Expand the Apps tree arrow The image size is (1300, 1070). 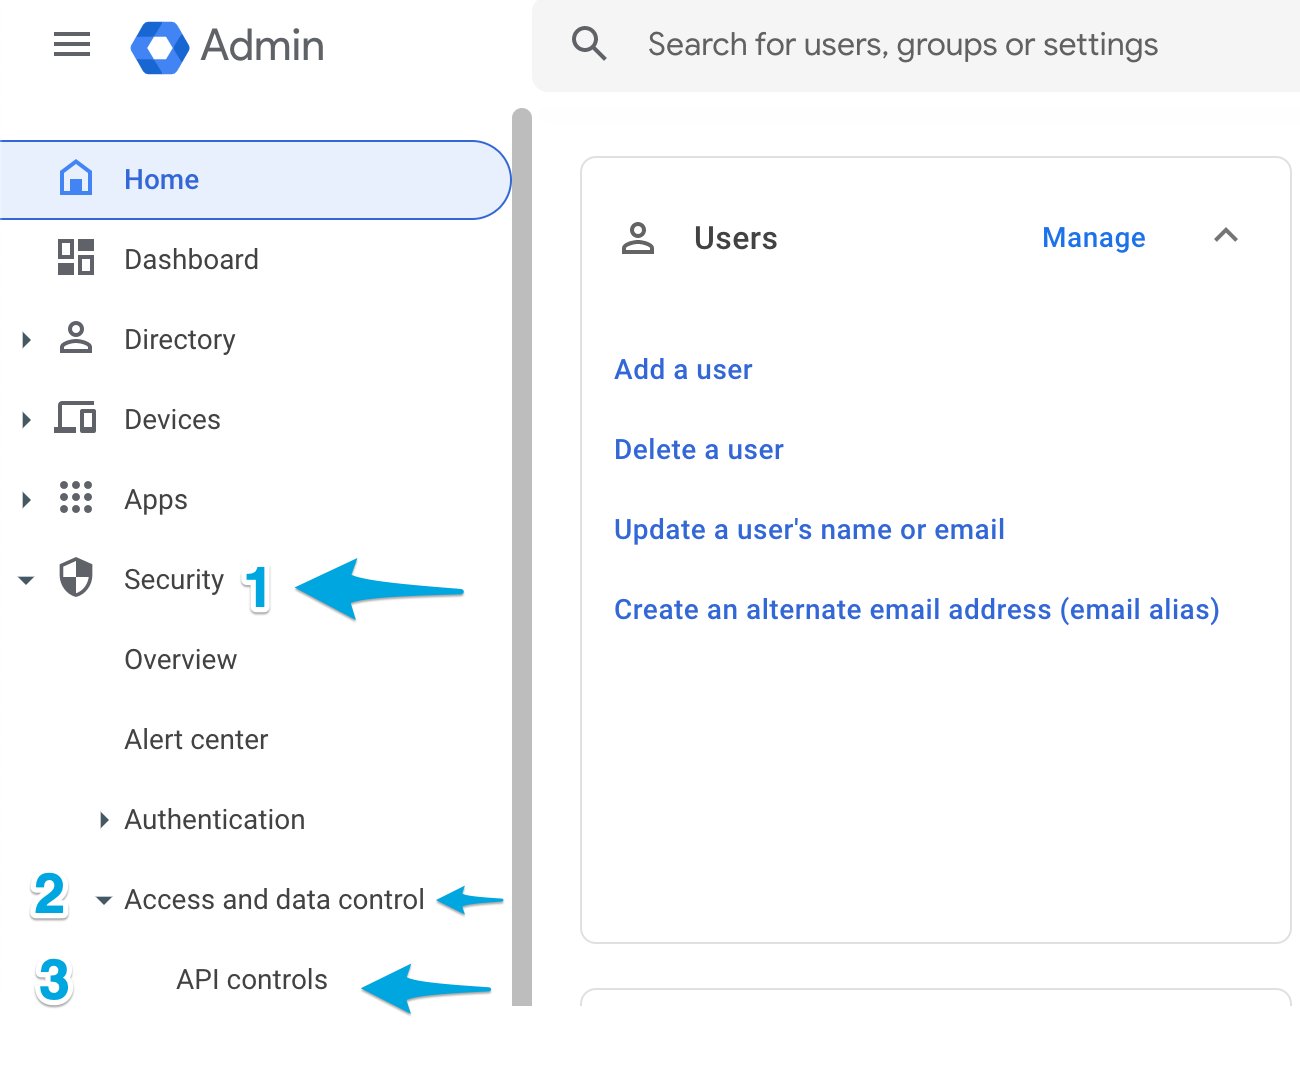pyautogui.click(x=27, y=500)
